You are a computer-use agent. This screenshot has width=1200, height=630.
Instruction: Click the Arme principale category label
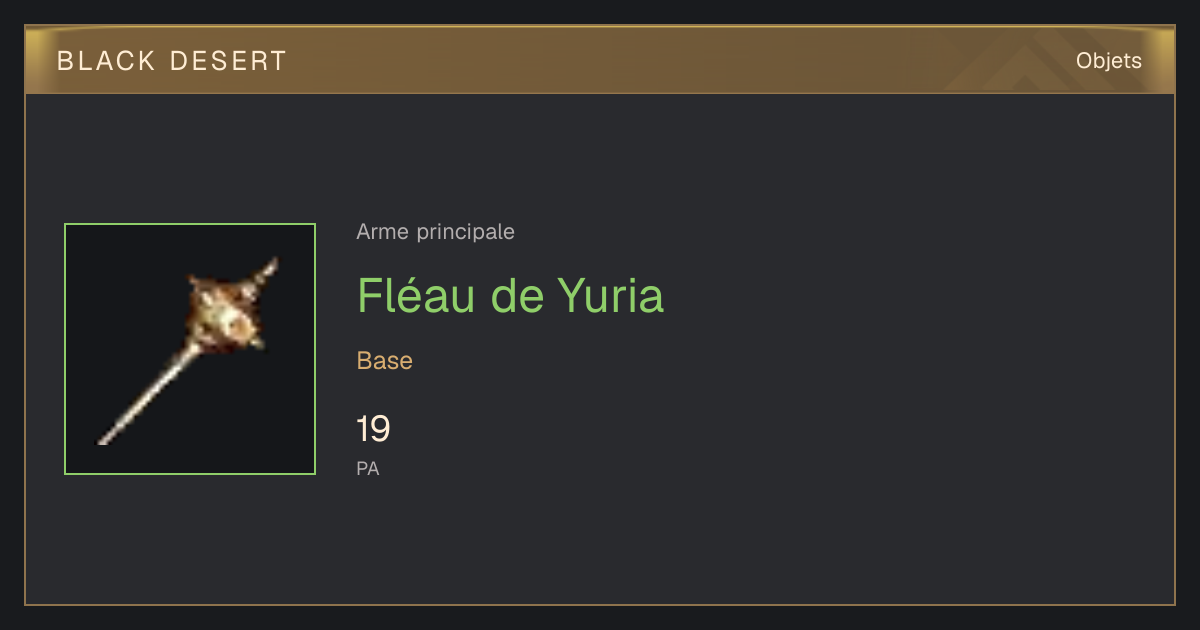pyautogui.click(x=435, y=232)
